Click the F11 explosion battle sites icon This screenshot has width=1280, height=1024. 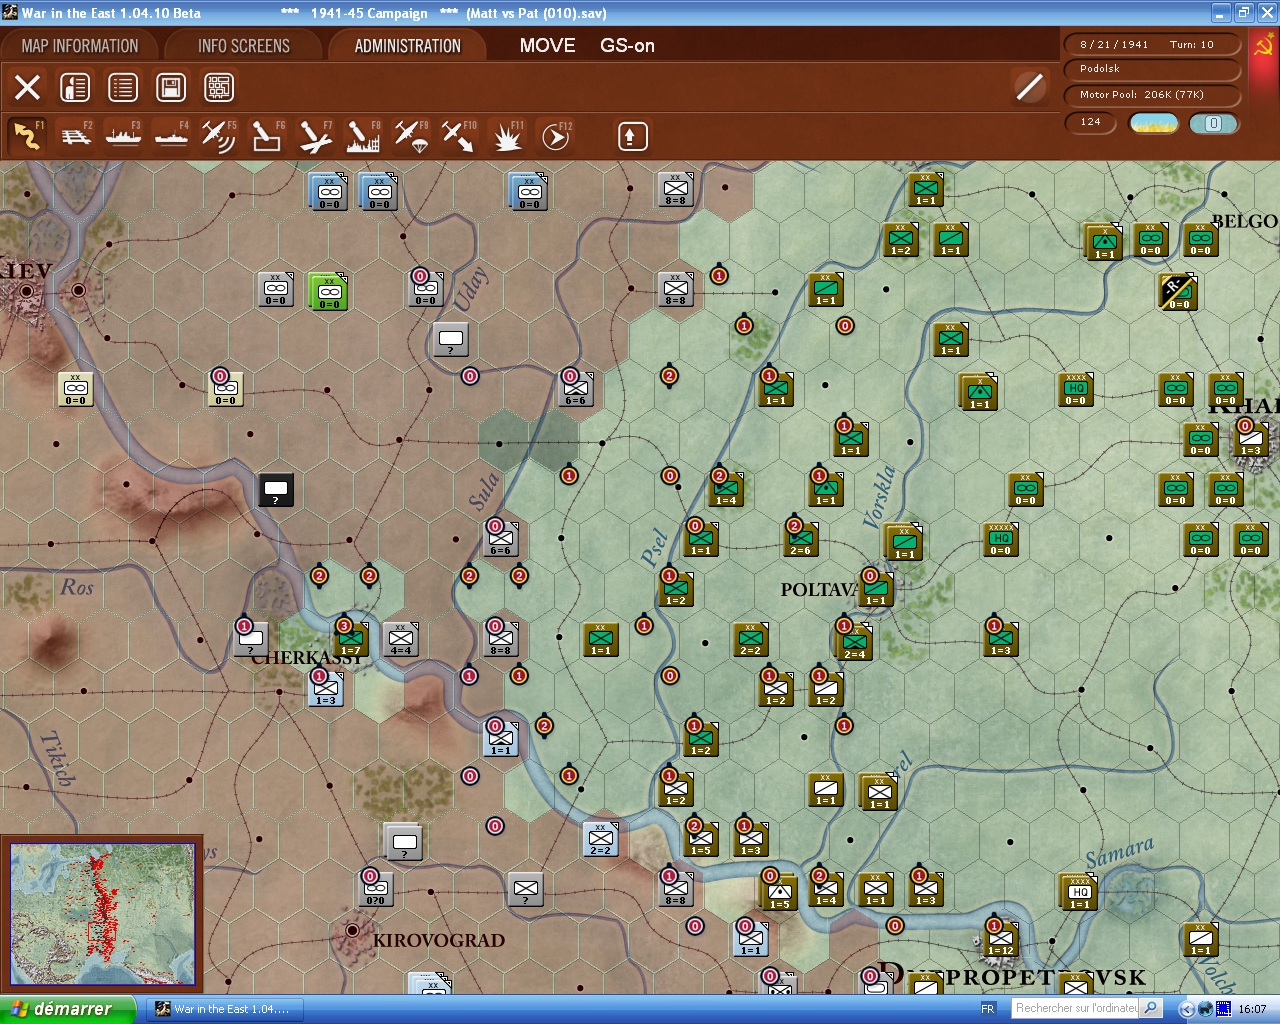507,136
